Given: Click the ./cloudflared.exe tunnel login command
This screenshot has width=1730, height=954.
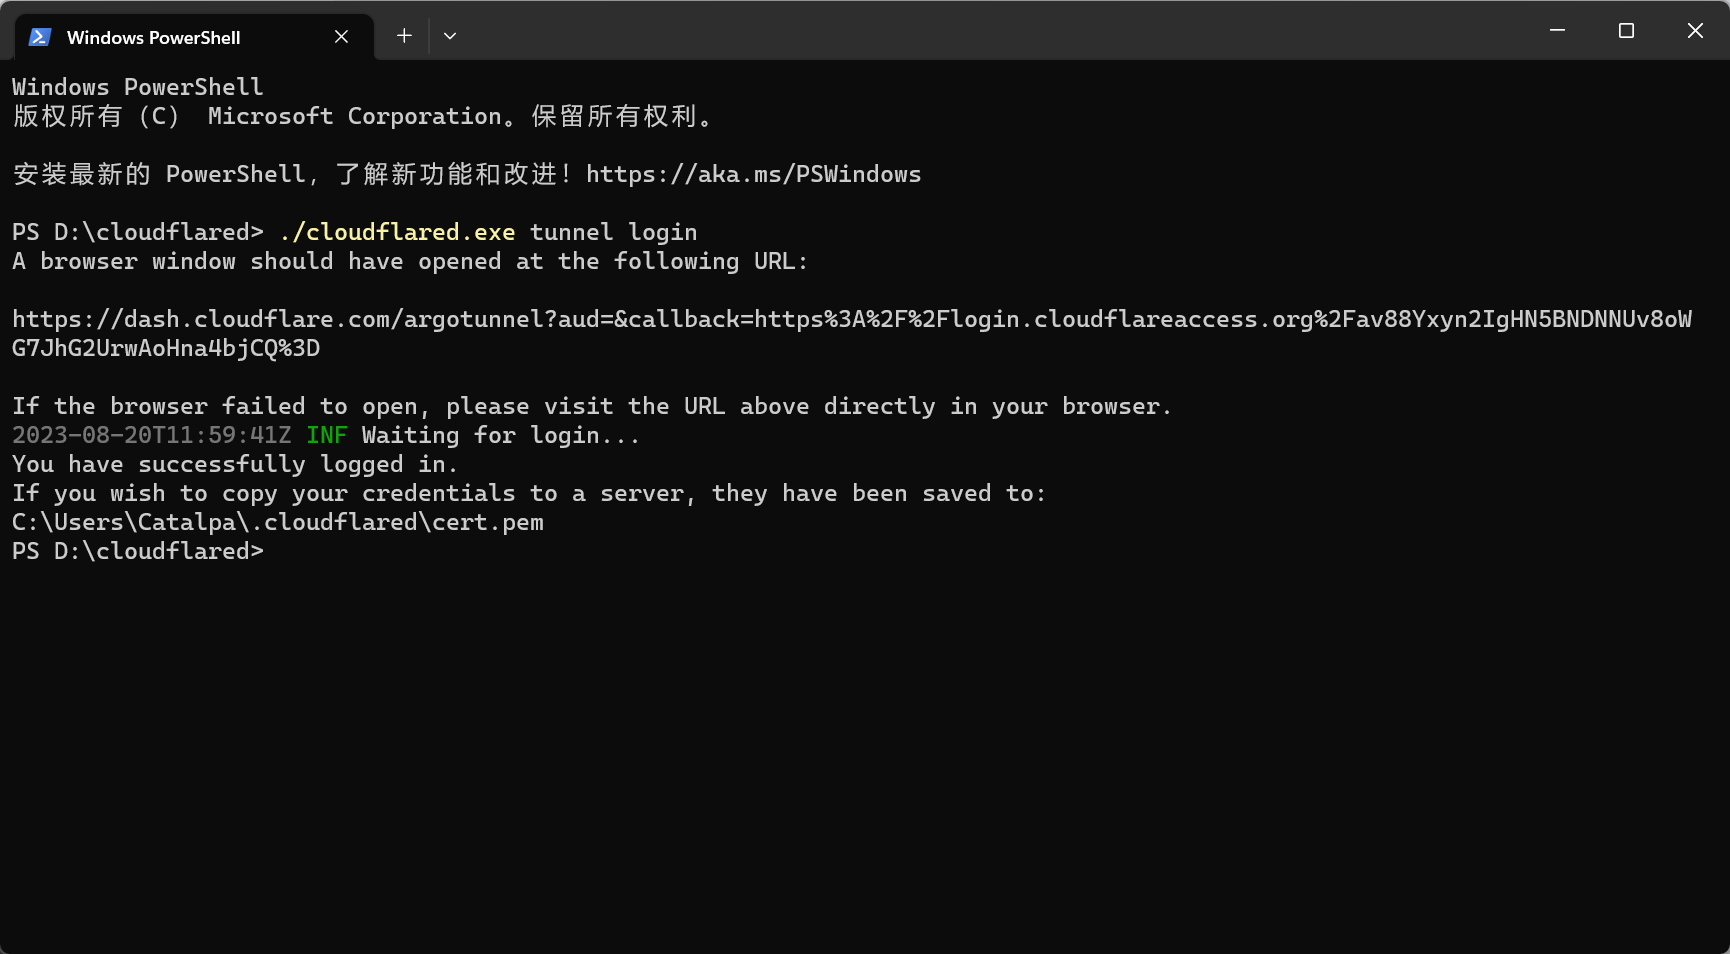Looking at the screenshot, I should 488,232.
